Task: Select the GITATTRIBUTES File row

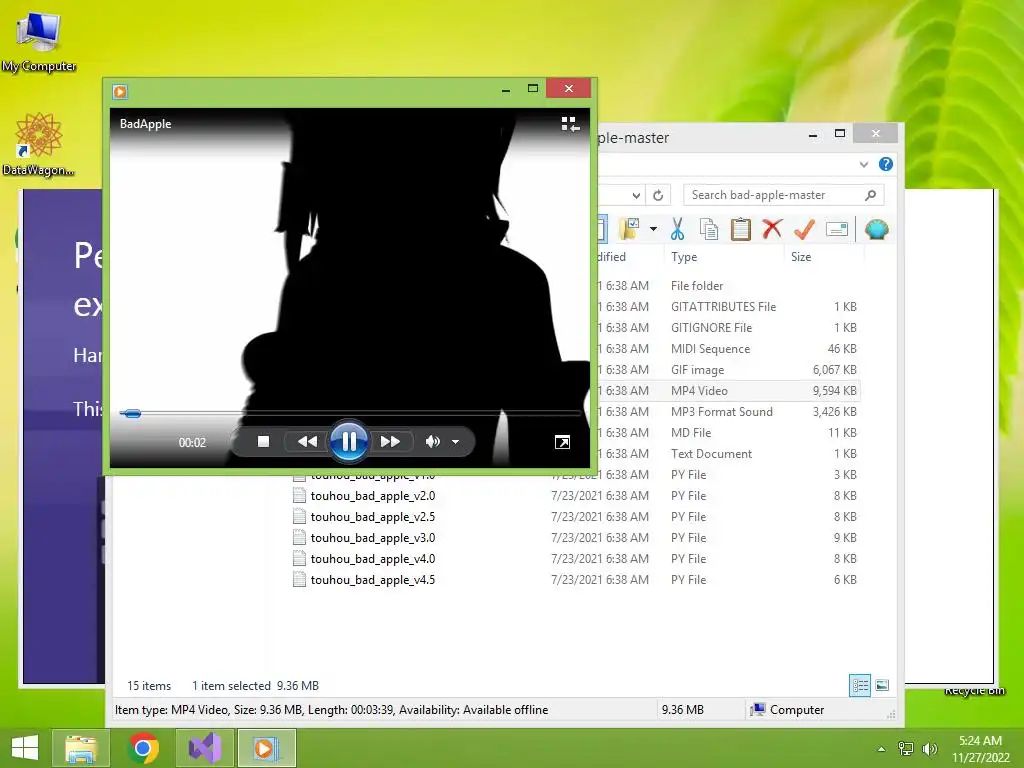Action: [728, 306]
